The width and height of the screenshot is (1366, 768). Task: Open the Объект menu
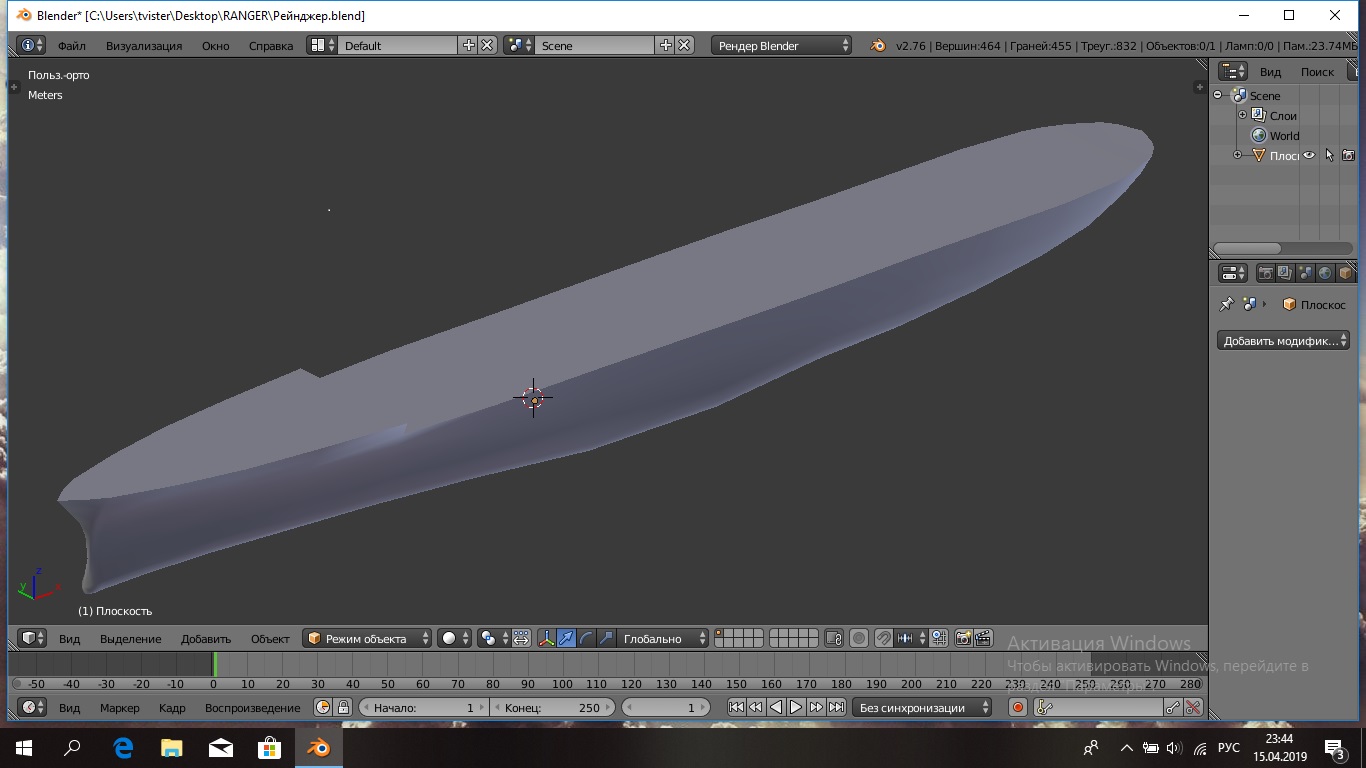coord(270,639)
